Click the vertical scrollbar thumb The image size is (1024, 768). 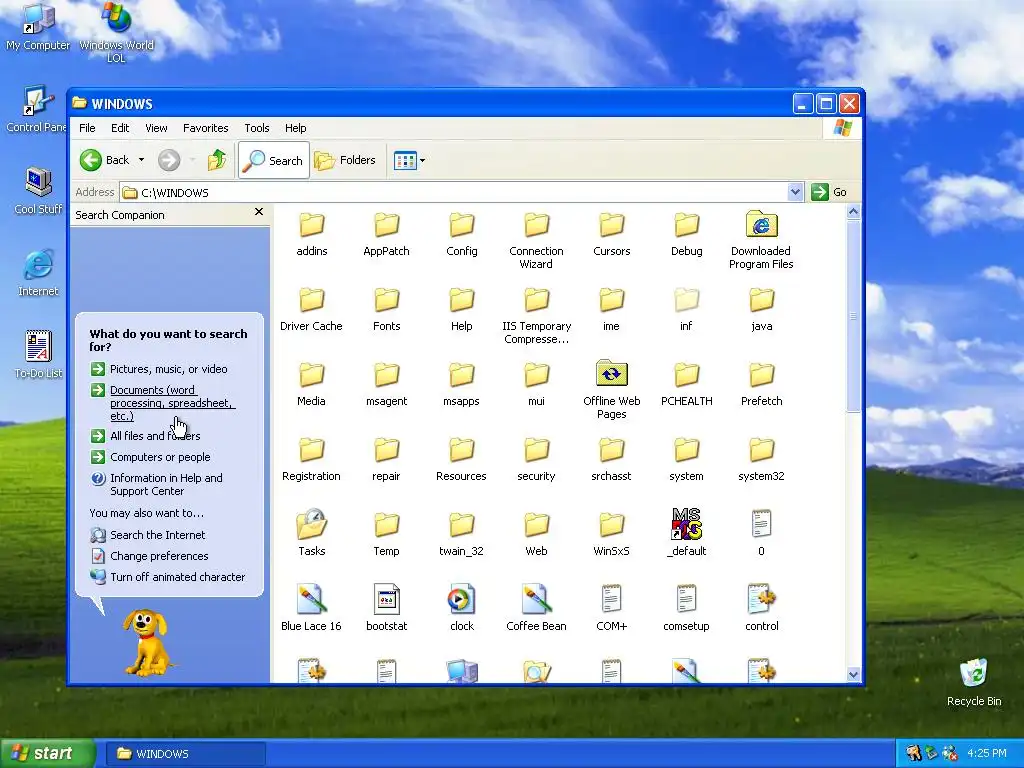pyautogui.click(x=853, y=316)
